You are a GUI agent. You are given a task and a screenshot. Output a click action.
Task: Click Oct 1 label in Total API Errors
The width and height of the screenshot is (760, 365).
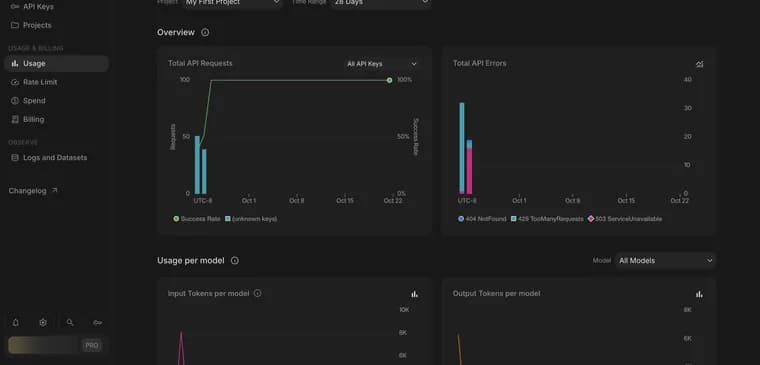coord(519,201)
